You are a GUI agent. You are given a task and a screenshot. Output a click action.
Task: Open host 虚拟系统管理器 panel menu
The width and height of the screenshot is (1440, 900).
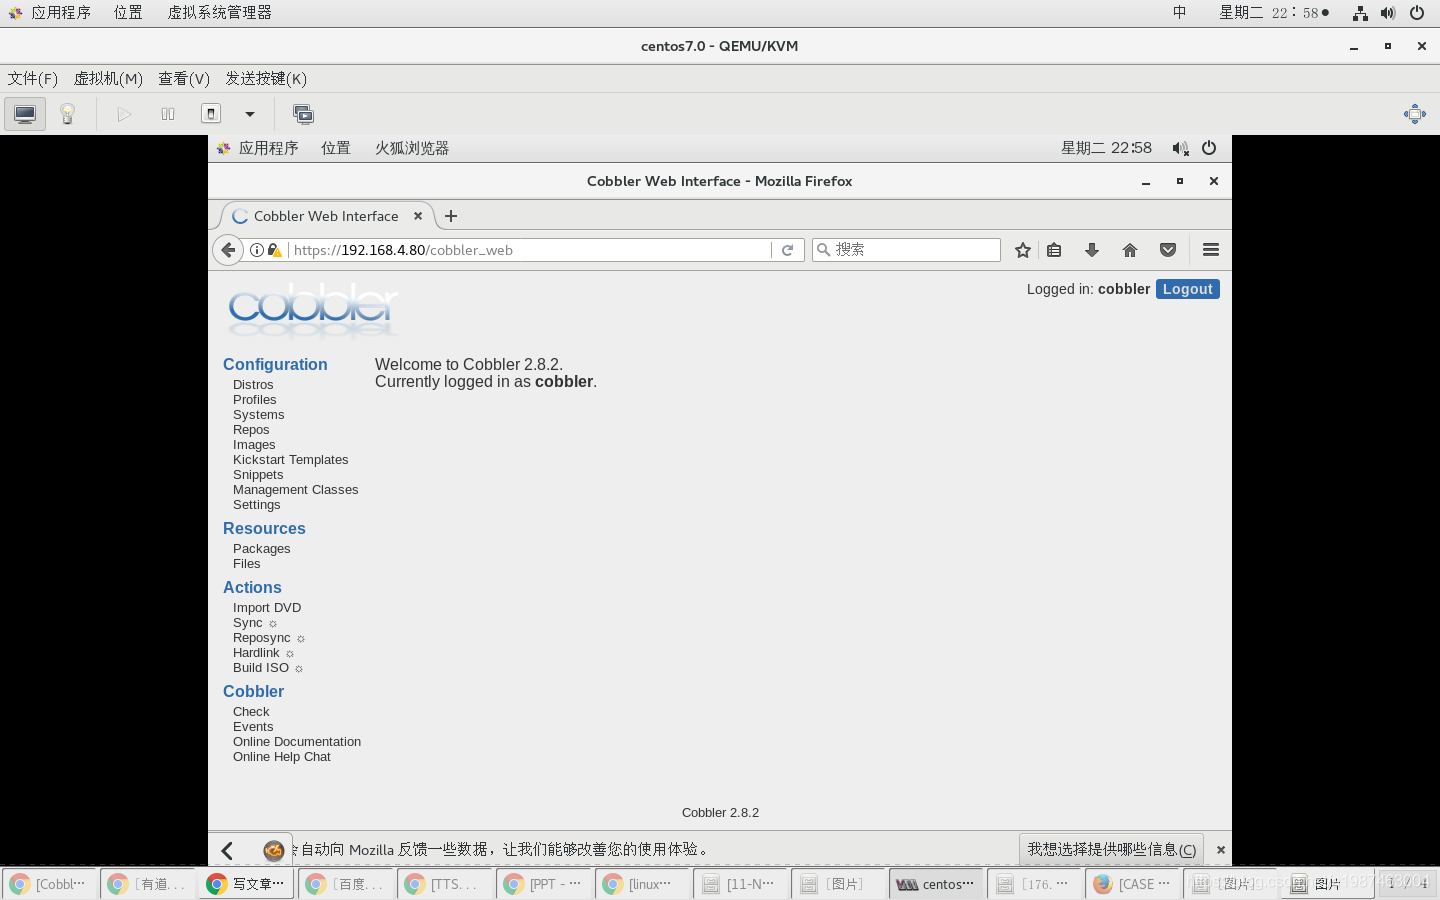pos(219,13)
